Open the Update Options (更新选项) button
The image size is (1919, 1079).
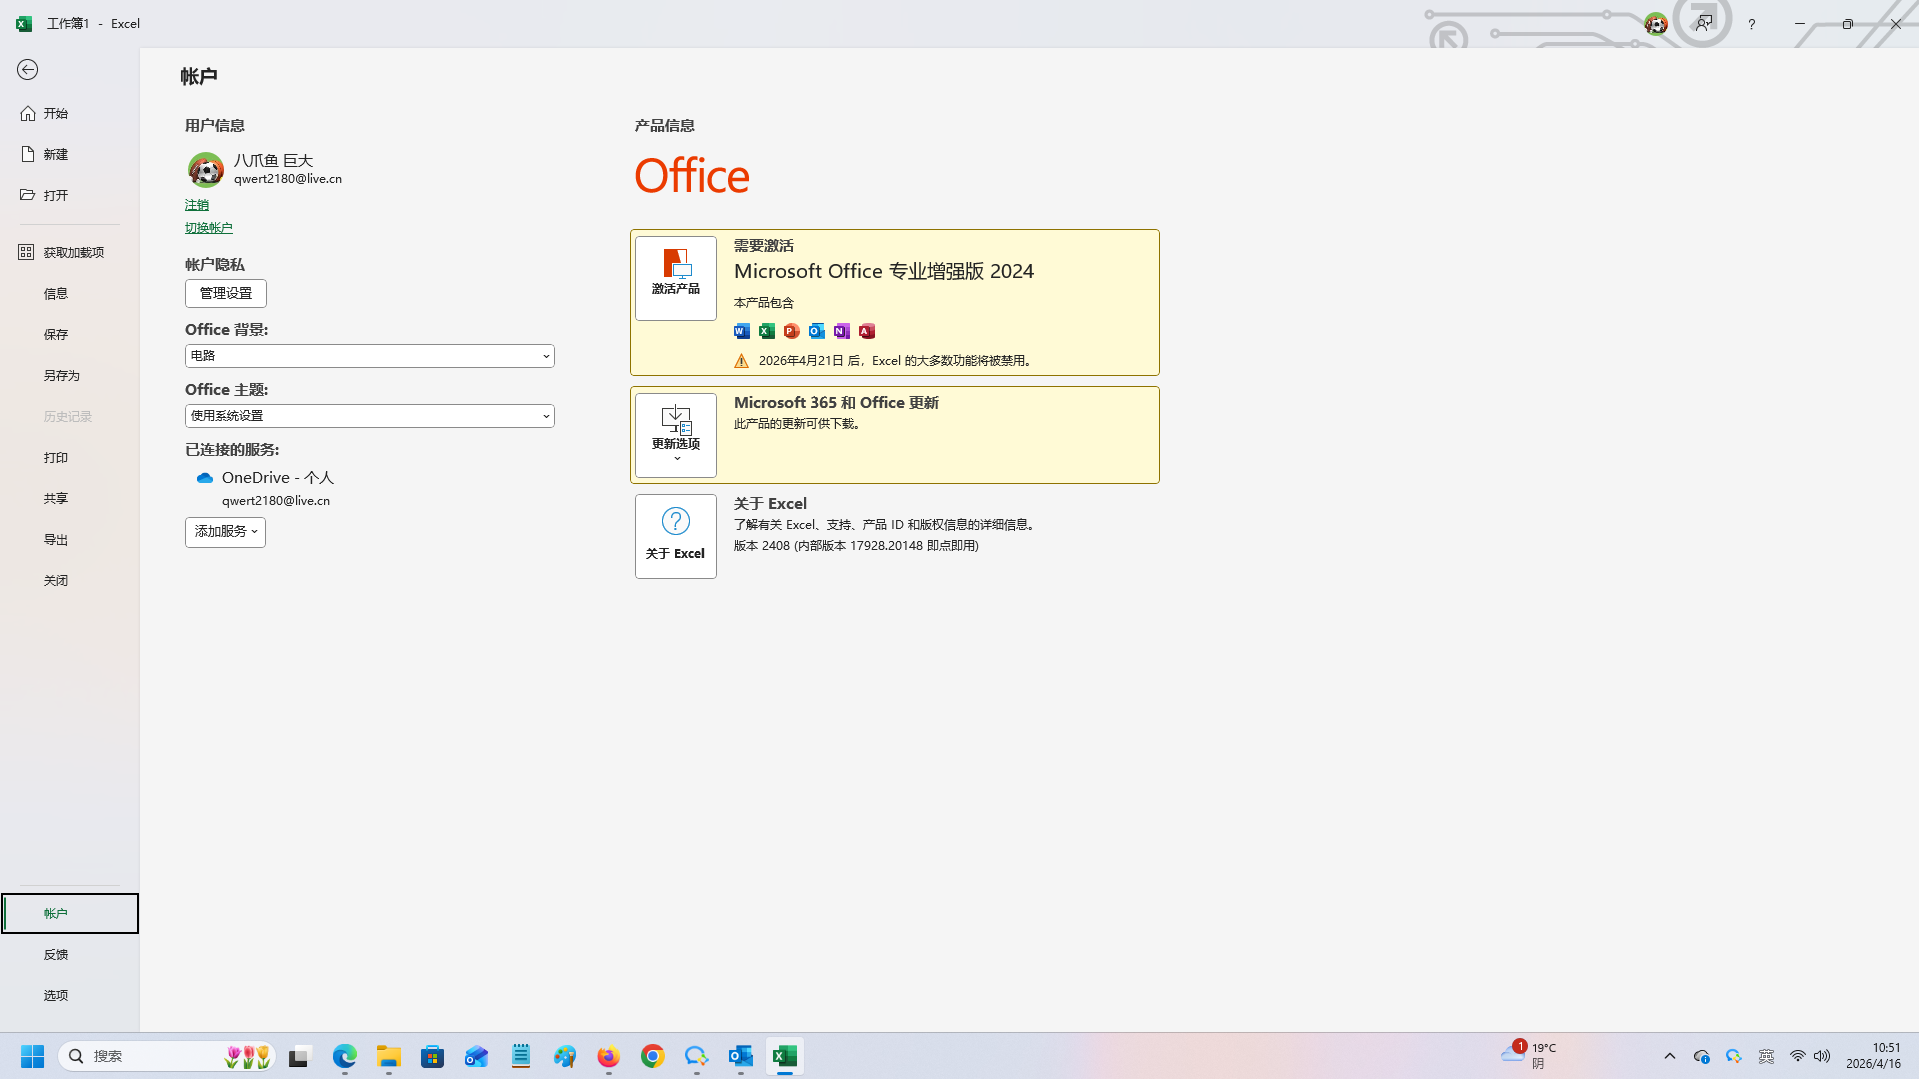coord(676,434)
